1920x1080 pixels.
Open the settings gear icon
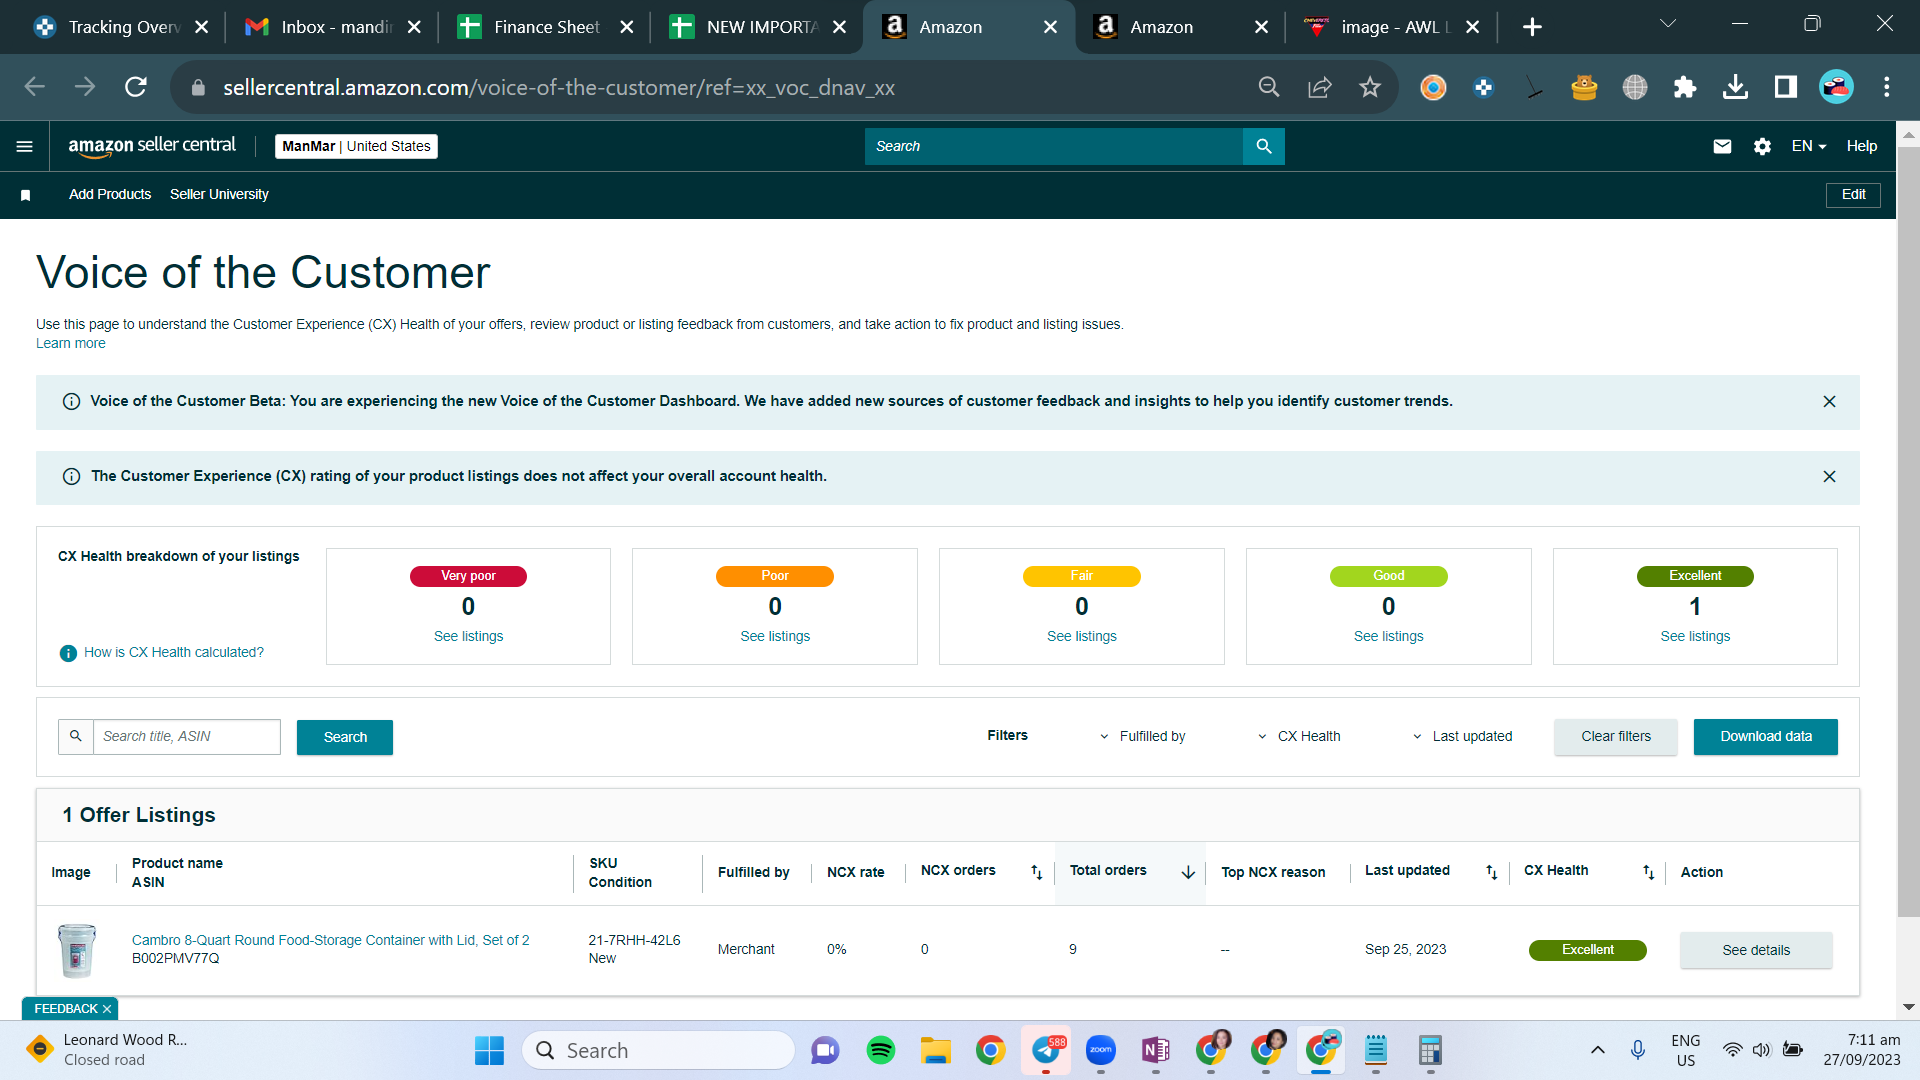tap(1762, 147)
